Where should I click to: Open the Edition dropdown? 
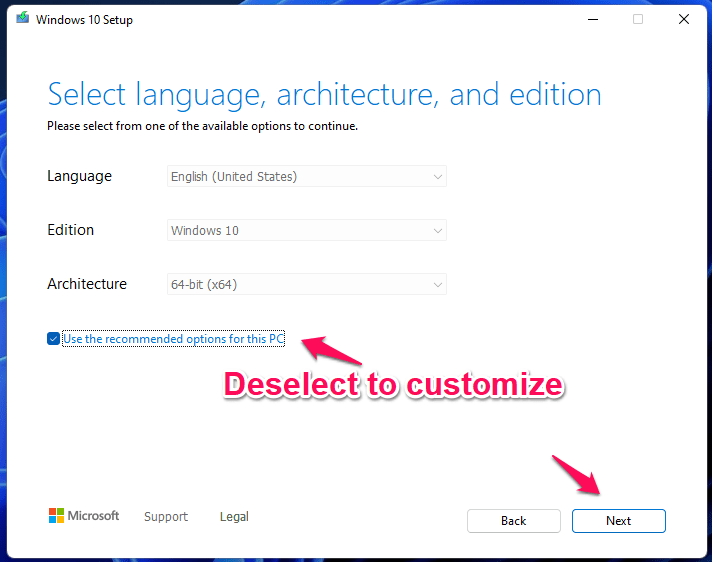click(307, 230)
